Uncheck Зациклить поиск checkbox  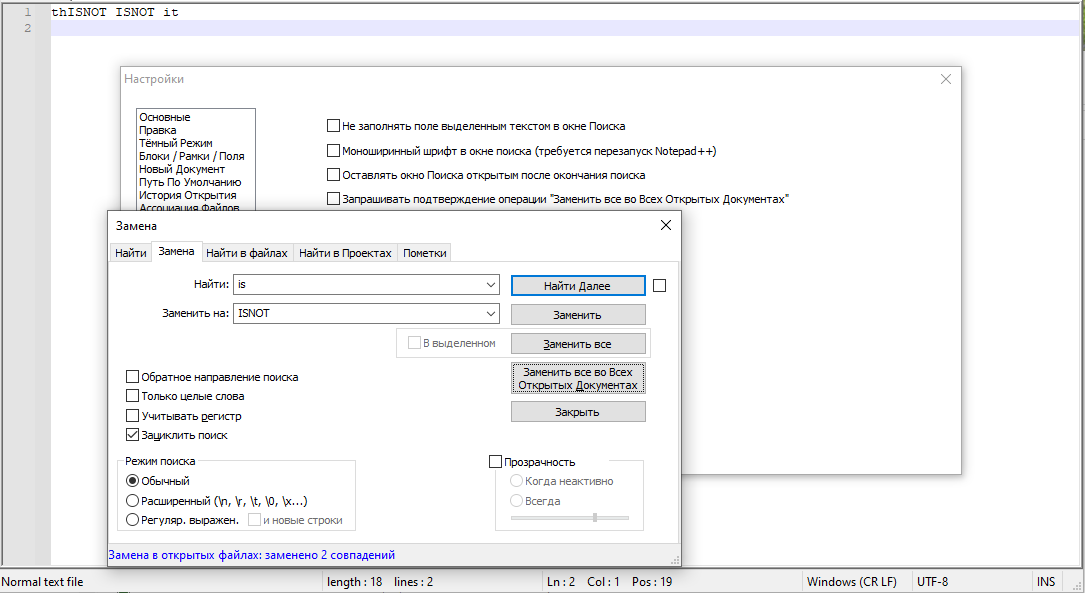pos(133,435)
